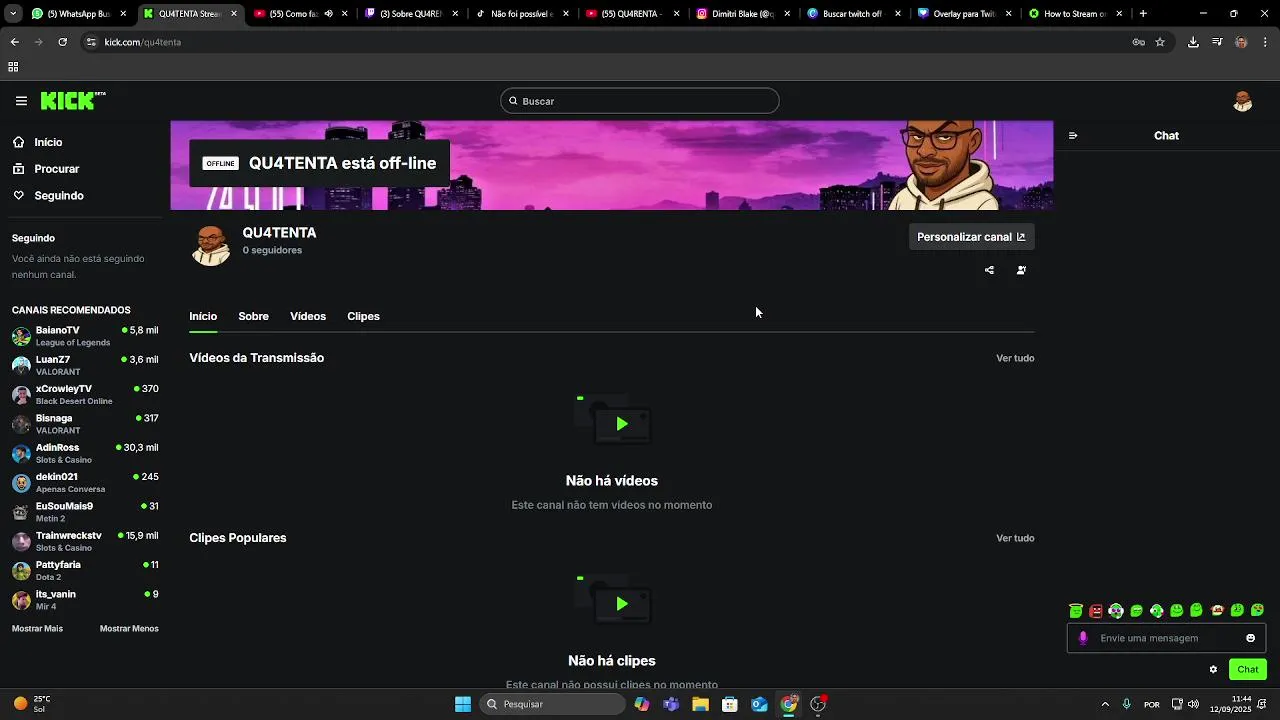Image resolution: width=1280 pixels, height=720 pixels.
Task: Click the share channel icon
Action: (x=989, y=270)
